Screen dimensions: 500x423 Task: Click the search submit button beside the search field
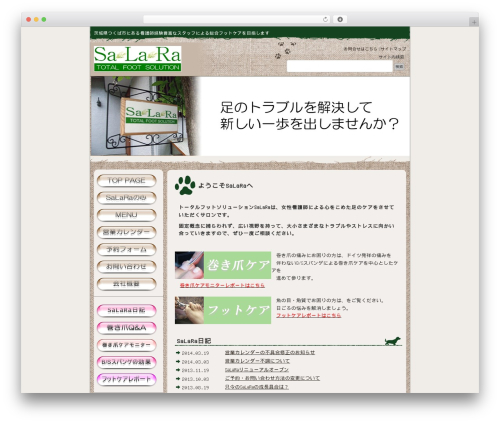(399, 66)
